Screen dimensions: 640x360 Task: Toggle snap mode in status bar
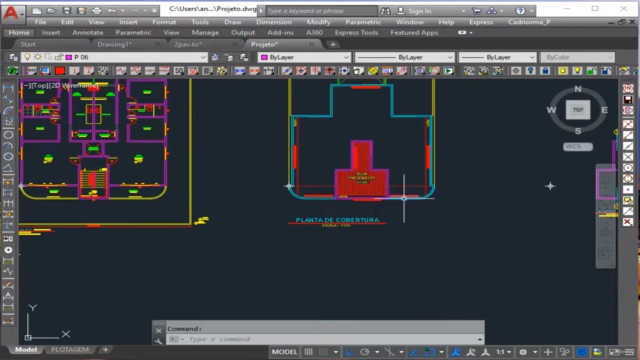[323, 352]
